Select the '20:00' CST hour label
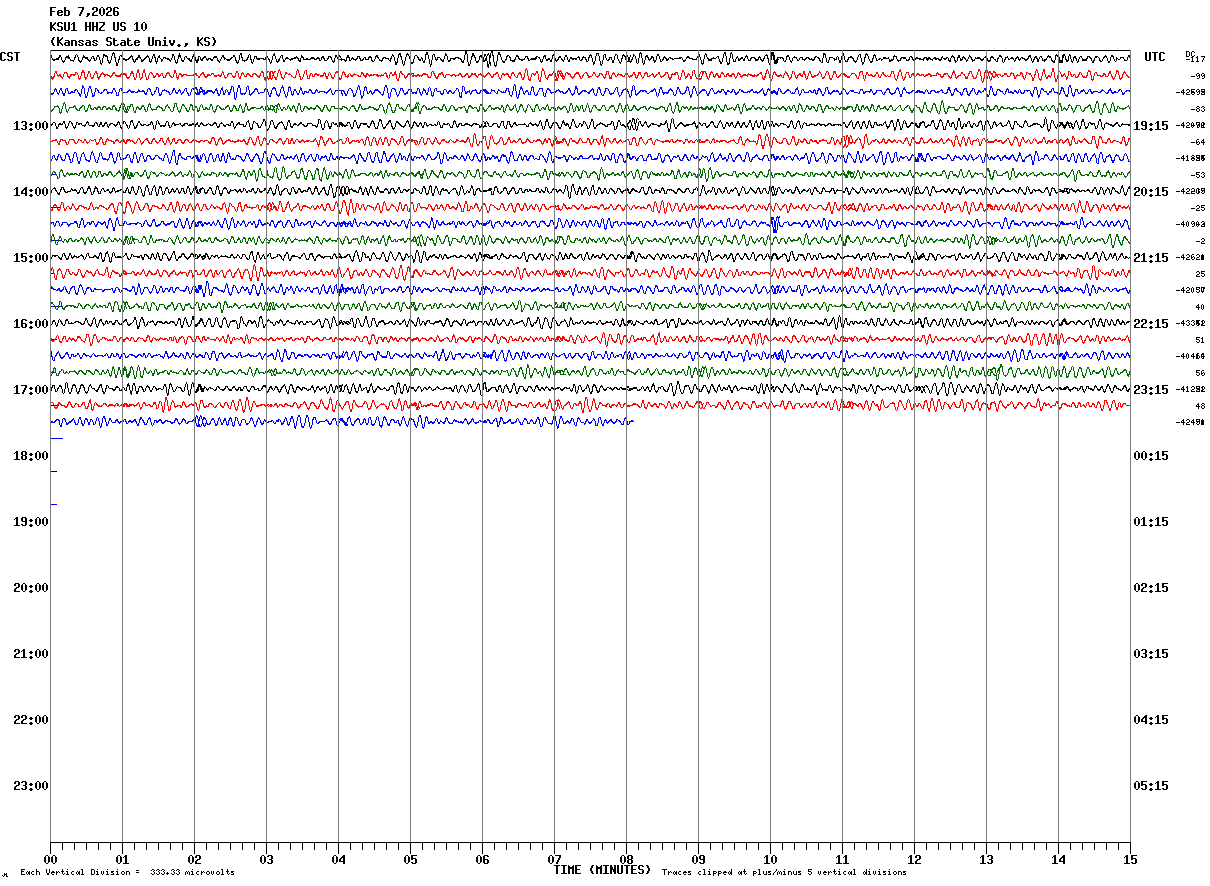 click(31, 588)
